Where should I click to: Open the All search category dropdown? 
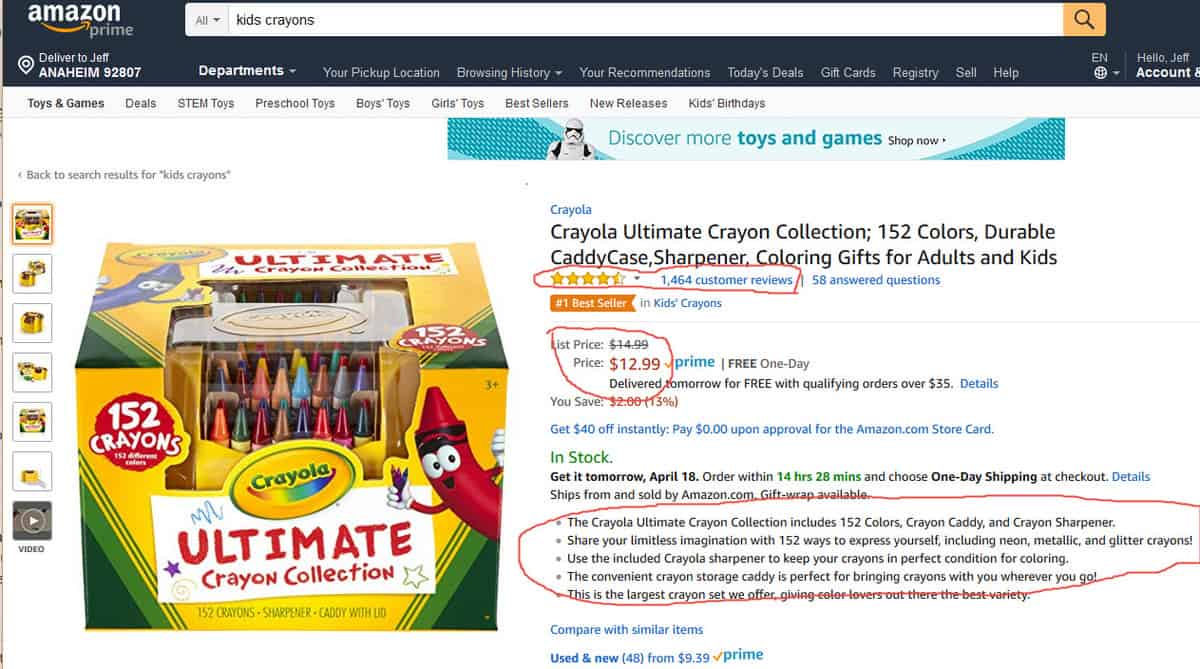pos(208,20)
